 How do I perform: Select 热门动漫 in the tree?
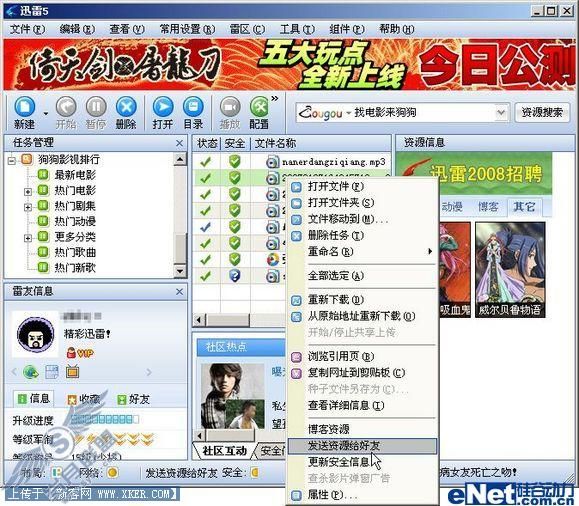pos(75,221)
